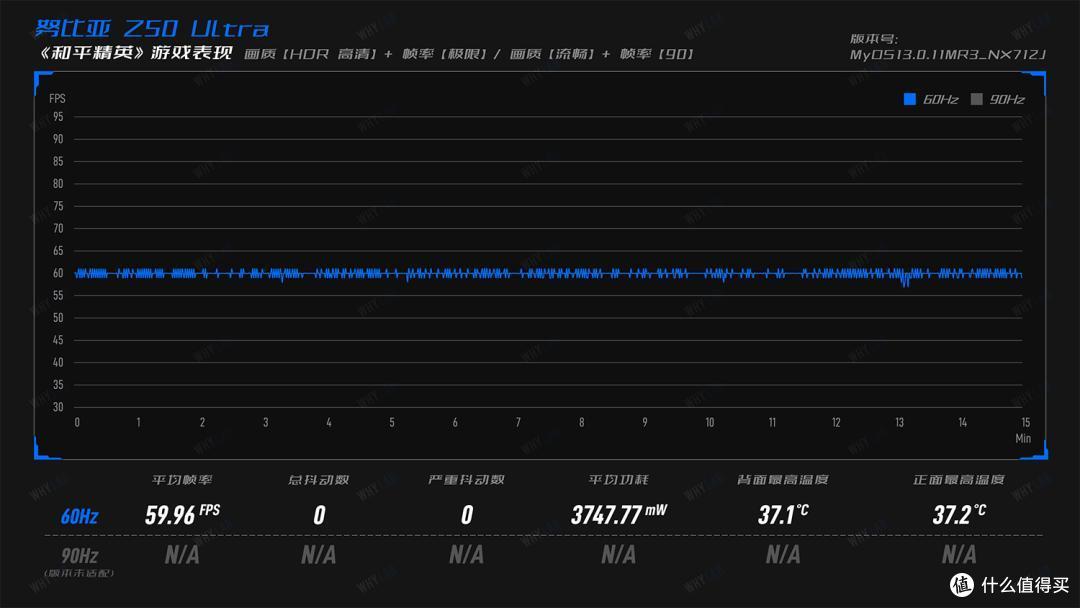Click the 总抖动数 column header
This screenshot has height=608, width=1080.
click(x=318, y=480)
